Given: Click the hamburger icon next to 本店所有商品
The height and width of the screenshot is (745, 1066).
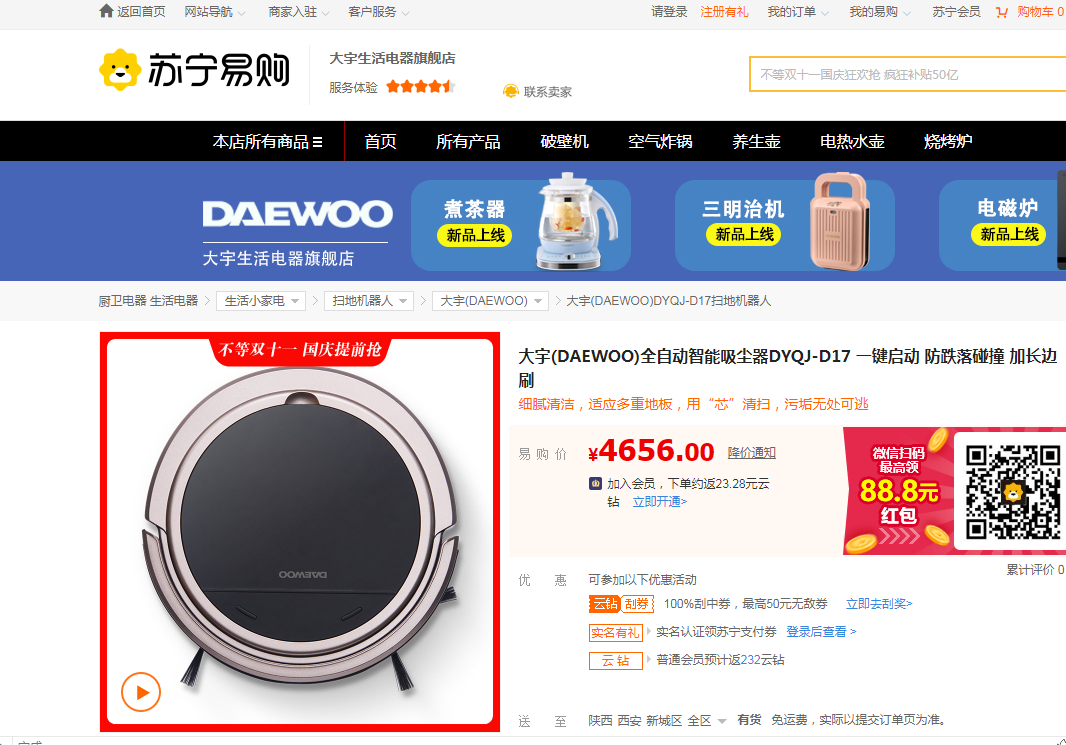Looking at the screenshot, I should coord(317,141).
